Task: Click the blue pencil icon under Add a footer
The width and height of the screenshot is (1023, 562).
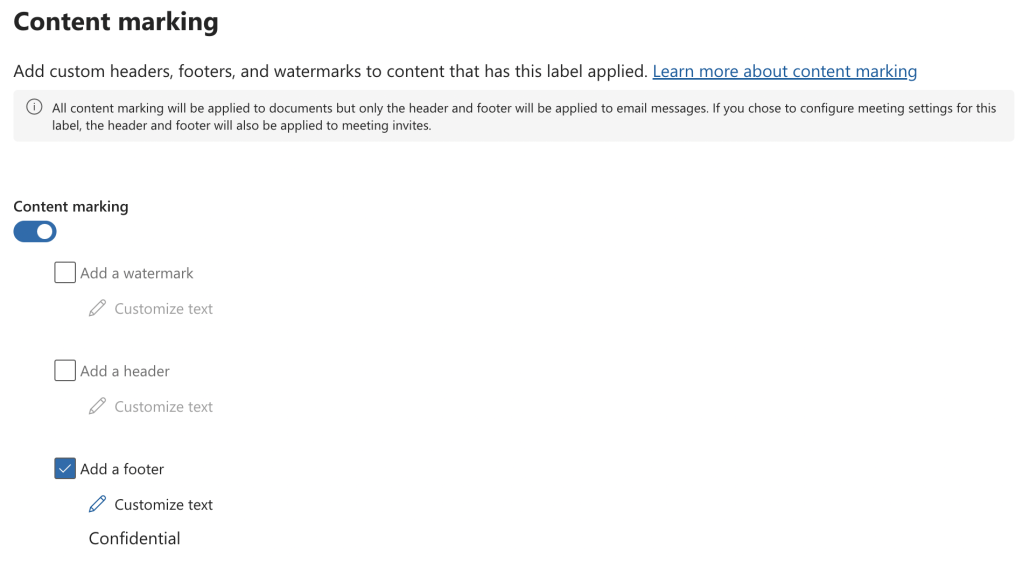Action: 97,505
